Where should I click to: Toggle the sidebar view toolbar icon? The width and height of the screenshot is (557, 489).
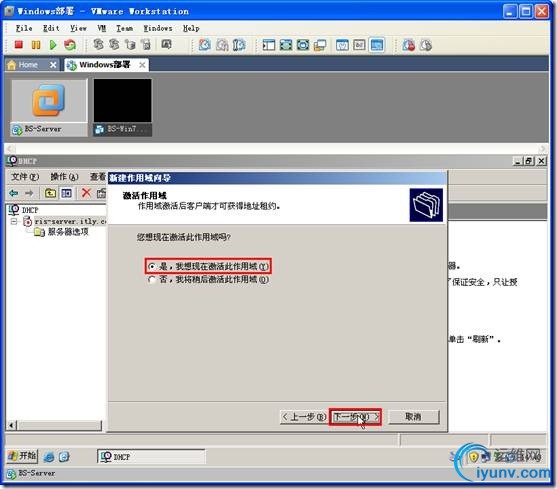(x=269, y=45)
